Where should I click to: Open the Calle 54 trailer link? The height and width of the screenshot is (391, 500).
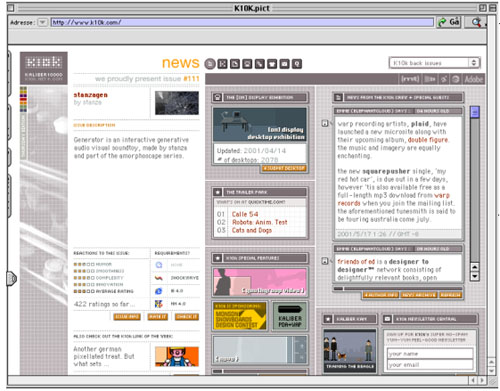[x=245, y=214]
